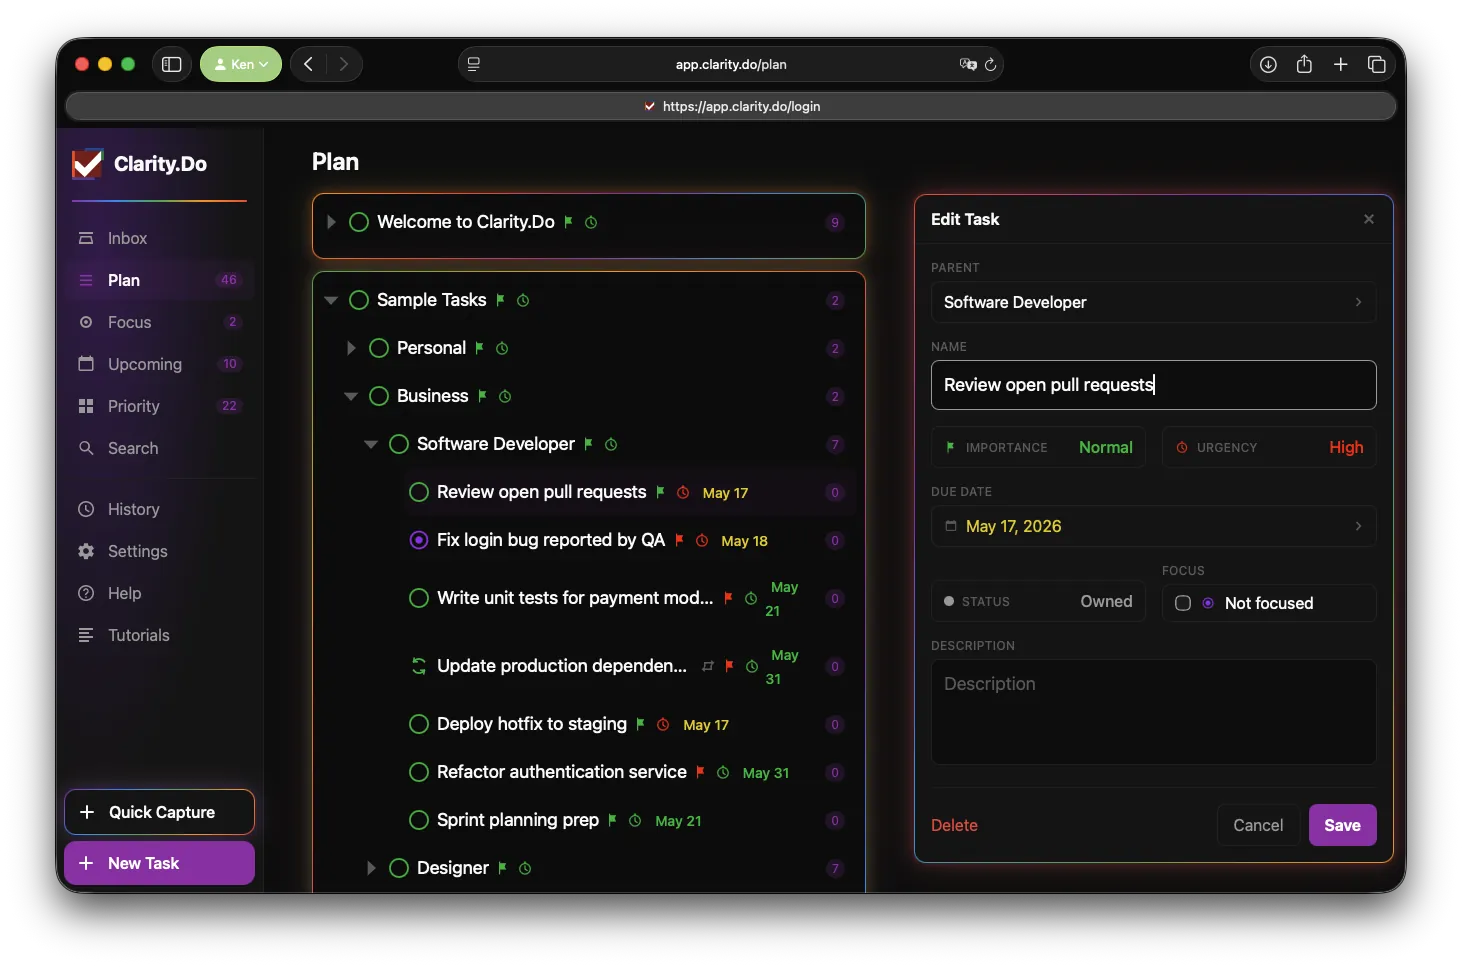Complete the Write unit tests task circle

pyautogui.click(x=419, y=598)
